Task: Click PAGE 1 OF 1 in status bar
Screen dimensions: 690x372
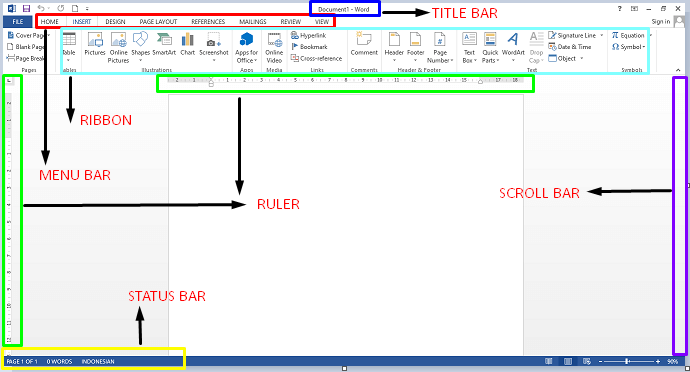Action: tap(22, 361)
